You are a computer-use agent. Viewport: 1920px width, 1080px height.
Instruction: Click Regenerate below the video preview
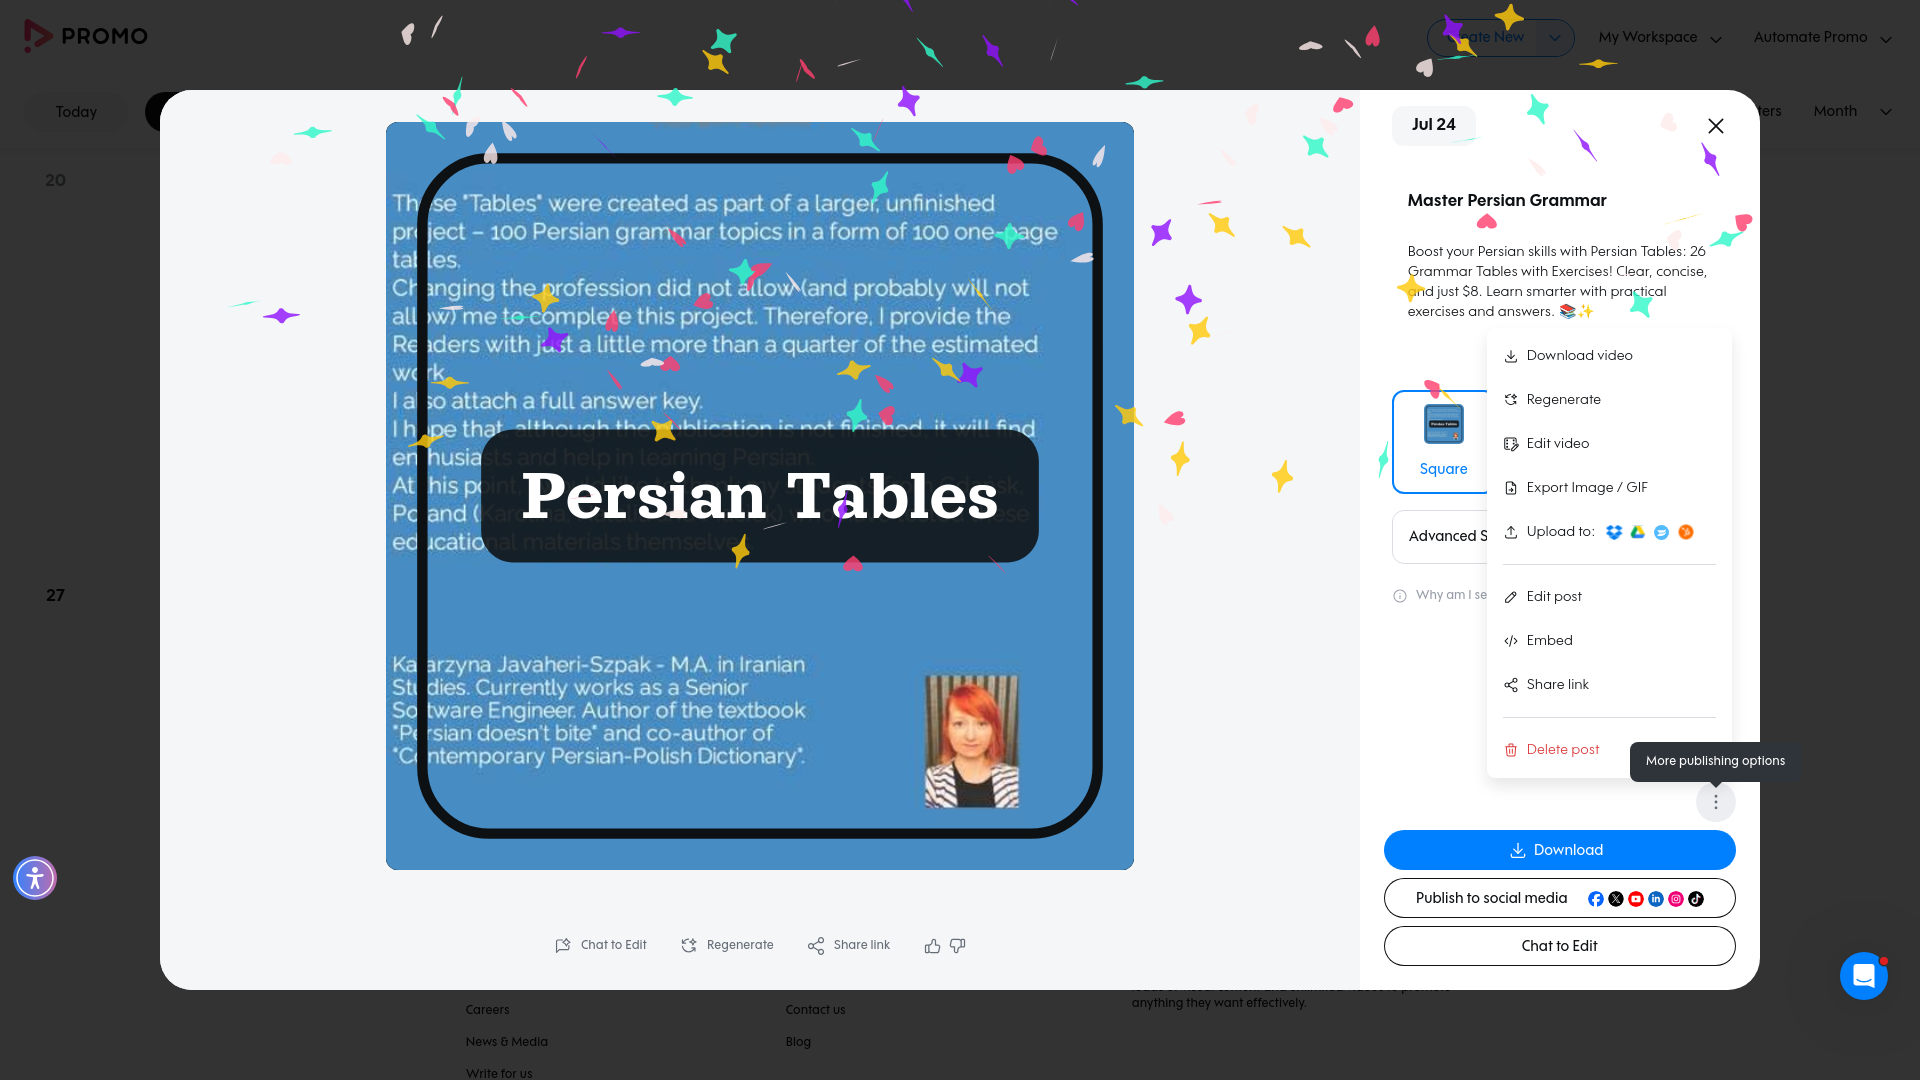coord(727,946)
